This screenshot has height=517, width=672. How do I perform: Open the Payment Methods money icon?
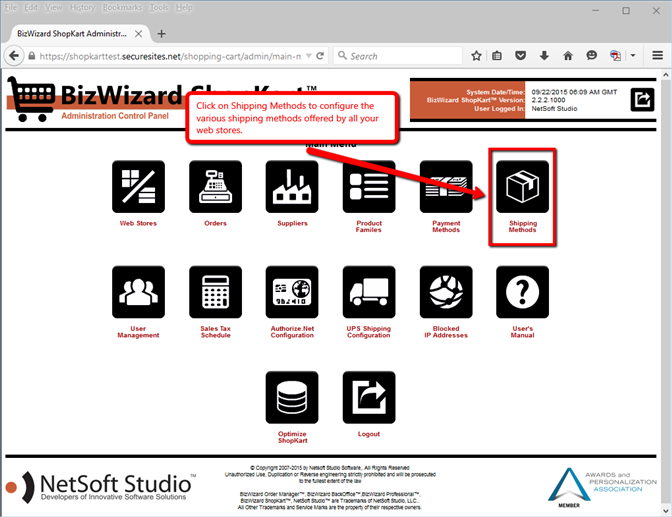(x=446, y=186)
